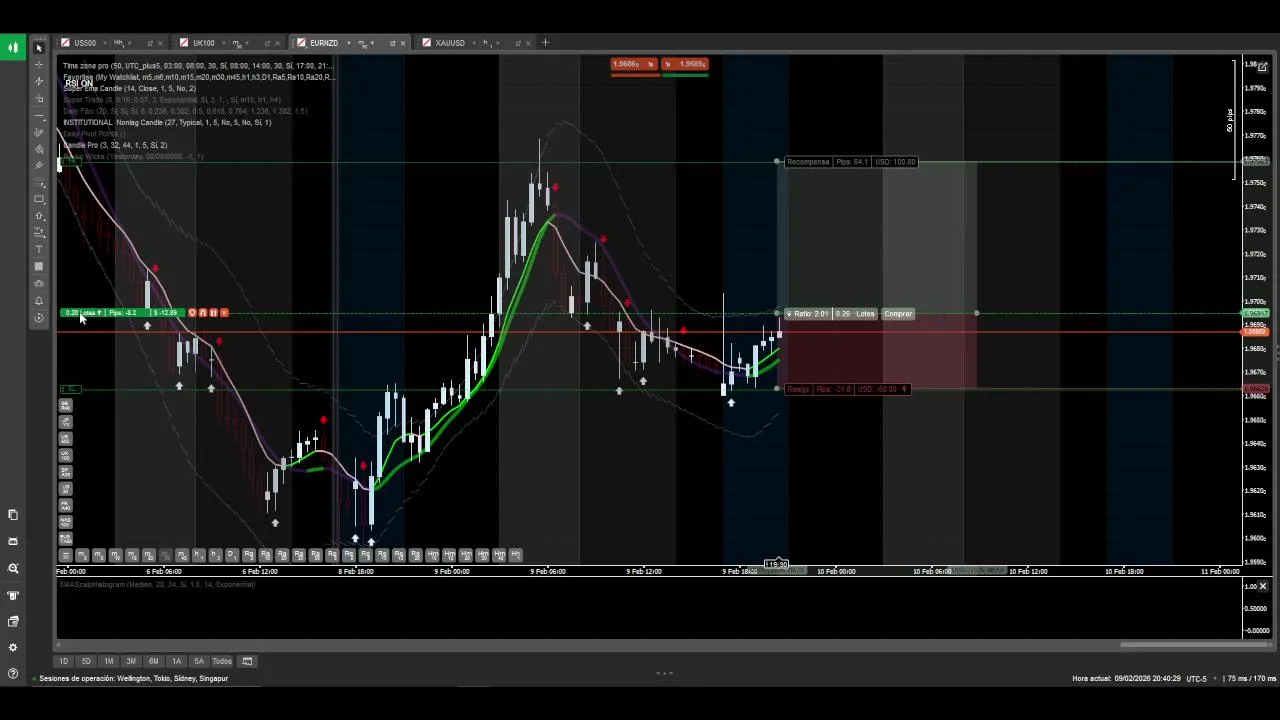Screen dimensions: 1280x720
Task: Click the pop-out icon at chart top right
Action: 1262,67
